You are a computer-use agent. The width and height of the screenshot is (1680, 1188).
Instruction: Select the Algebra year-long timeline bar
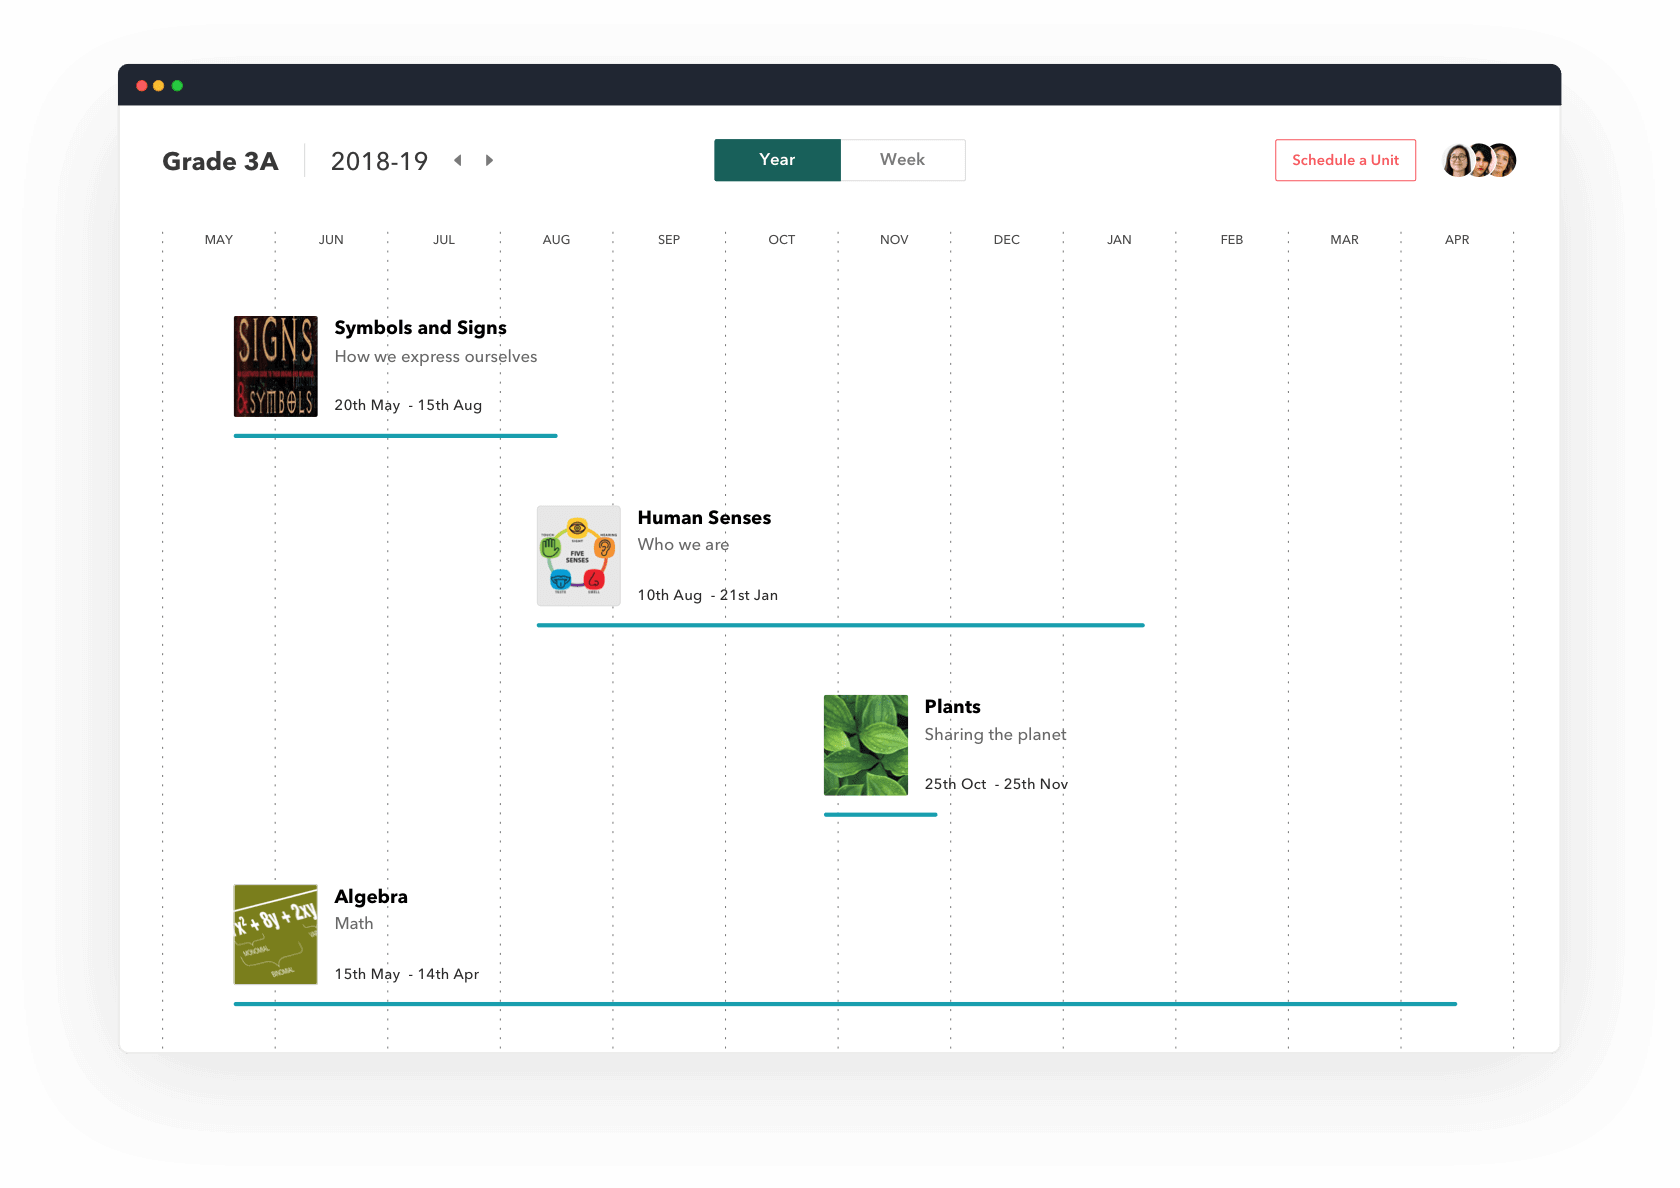pyautogui.click(x=845, y=1003)
